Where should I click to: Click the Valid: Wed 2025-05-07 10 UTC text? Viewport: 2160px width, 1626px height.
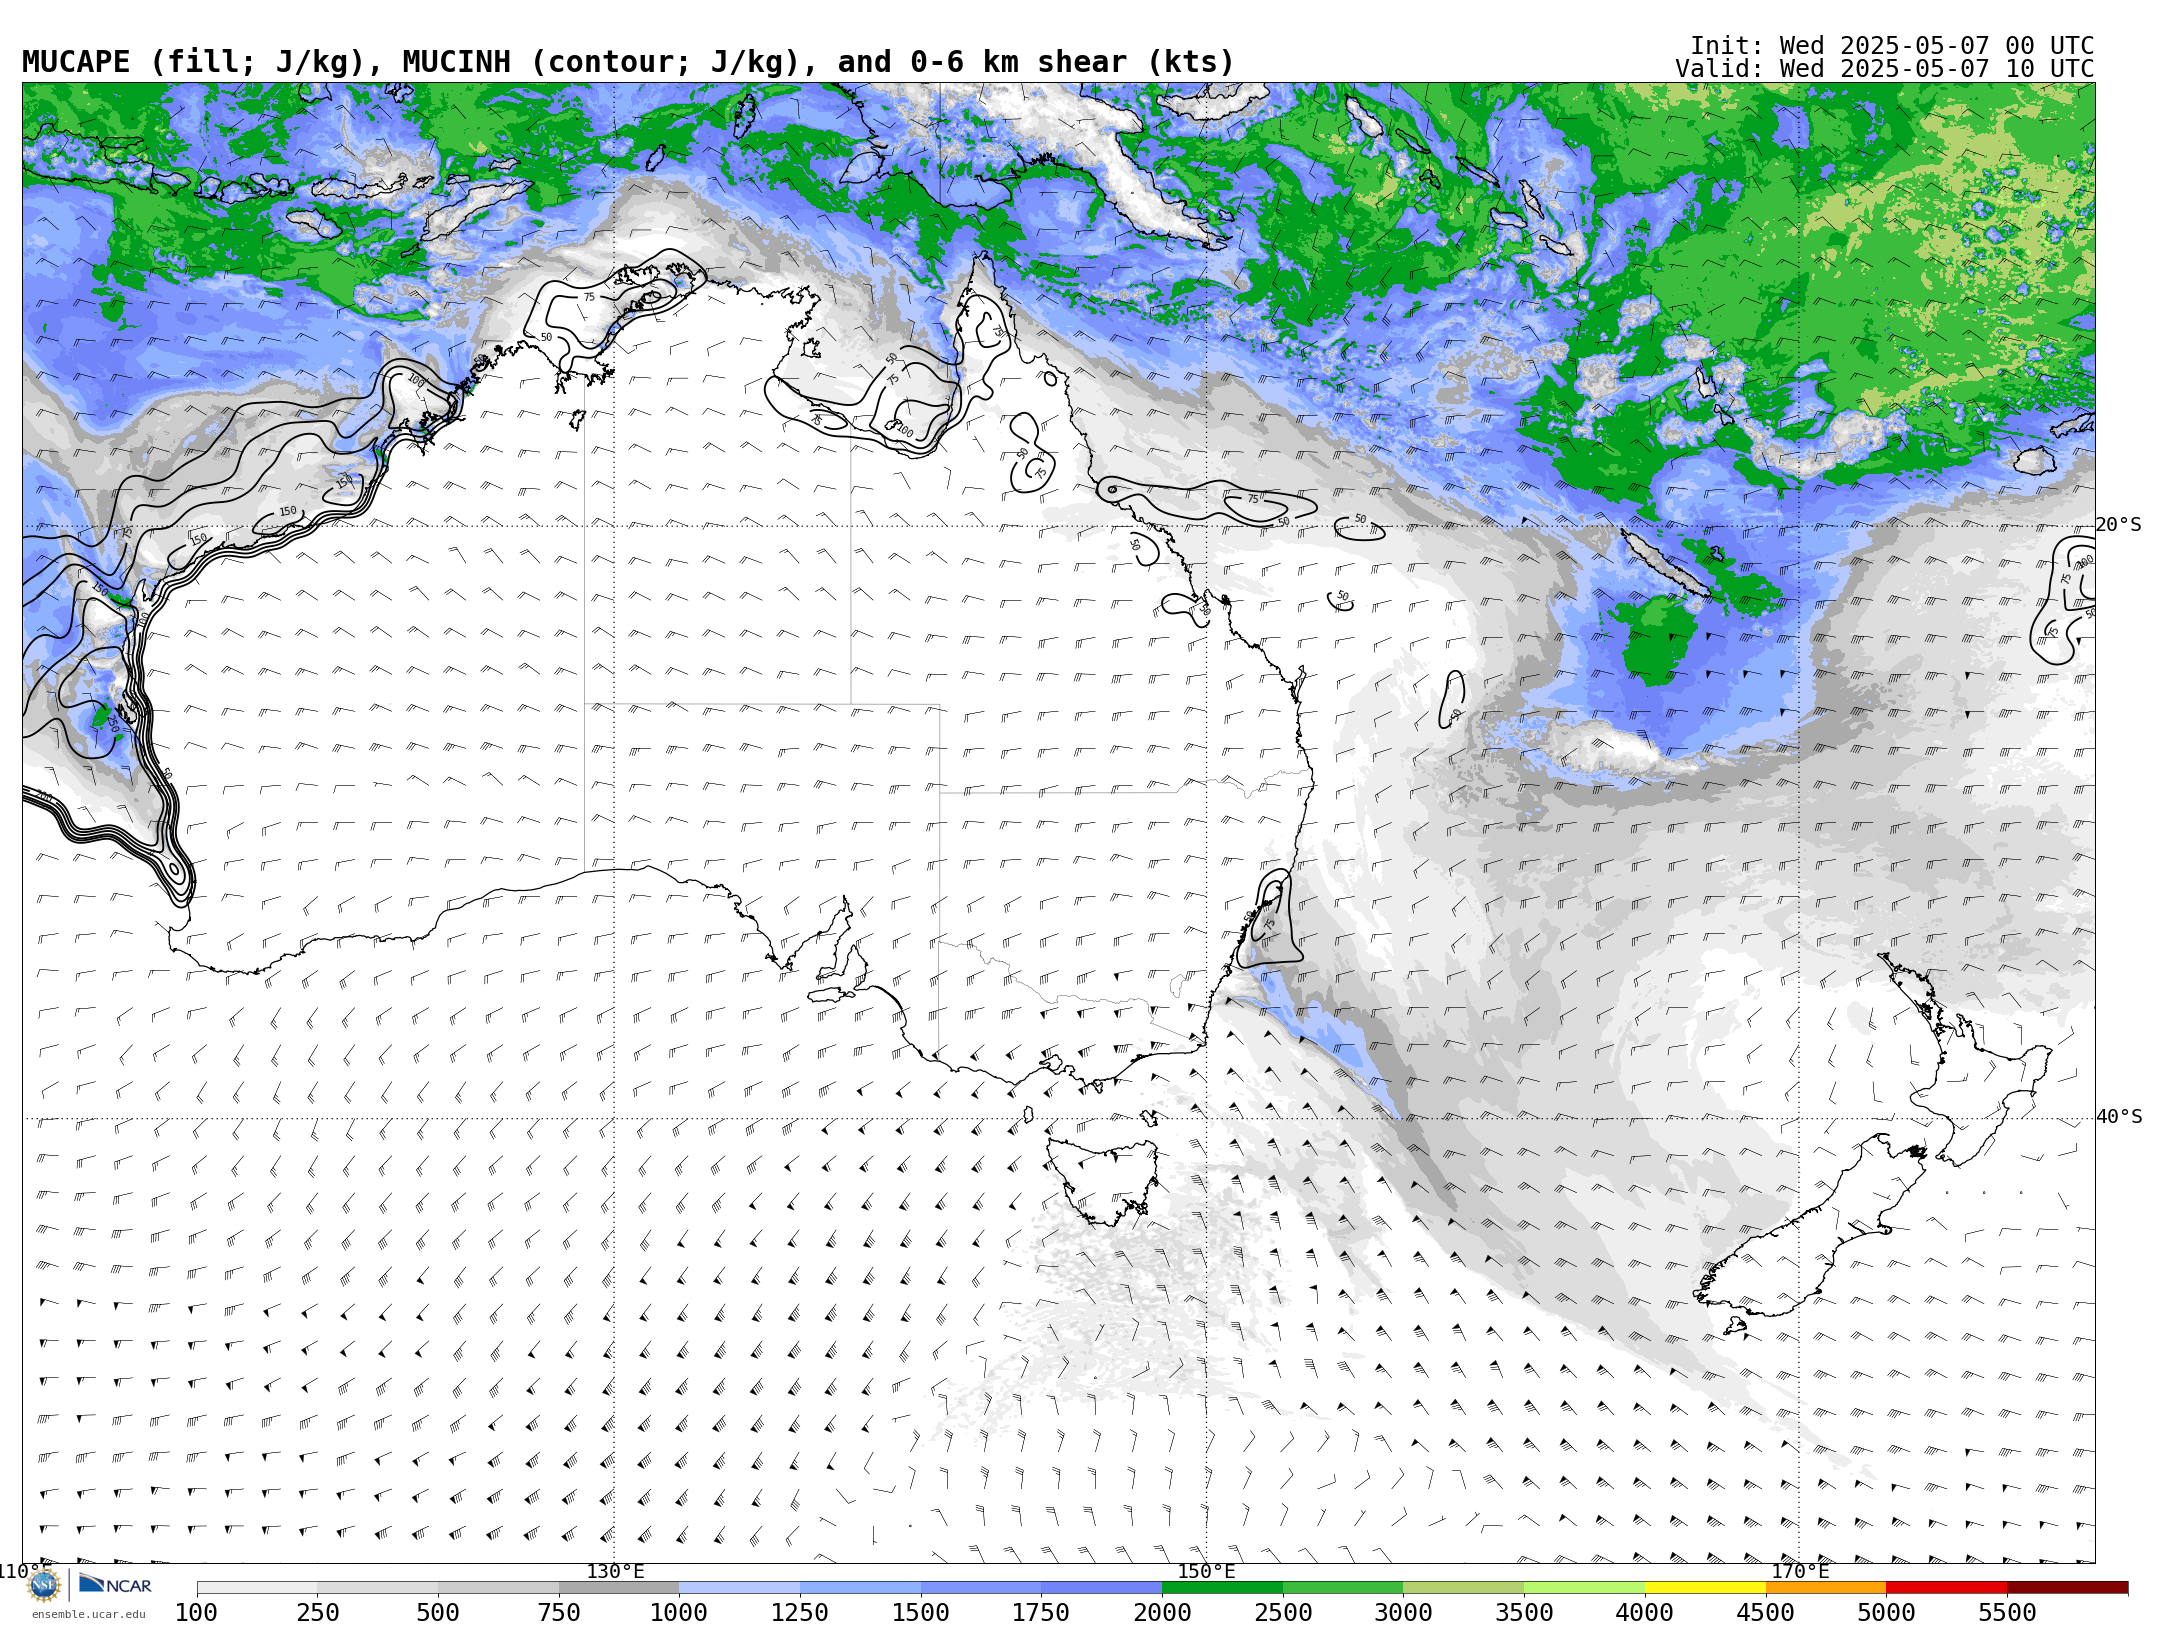[x=1885, y=69]
